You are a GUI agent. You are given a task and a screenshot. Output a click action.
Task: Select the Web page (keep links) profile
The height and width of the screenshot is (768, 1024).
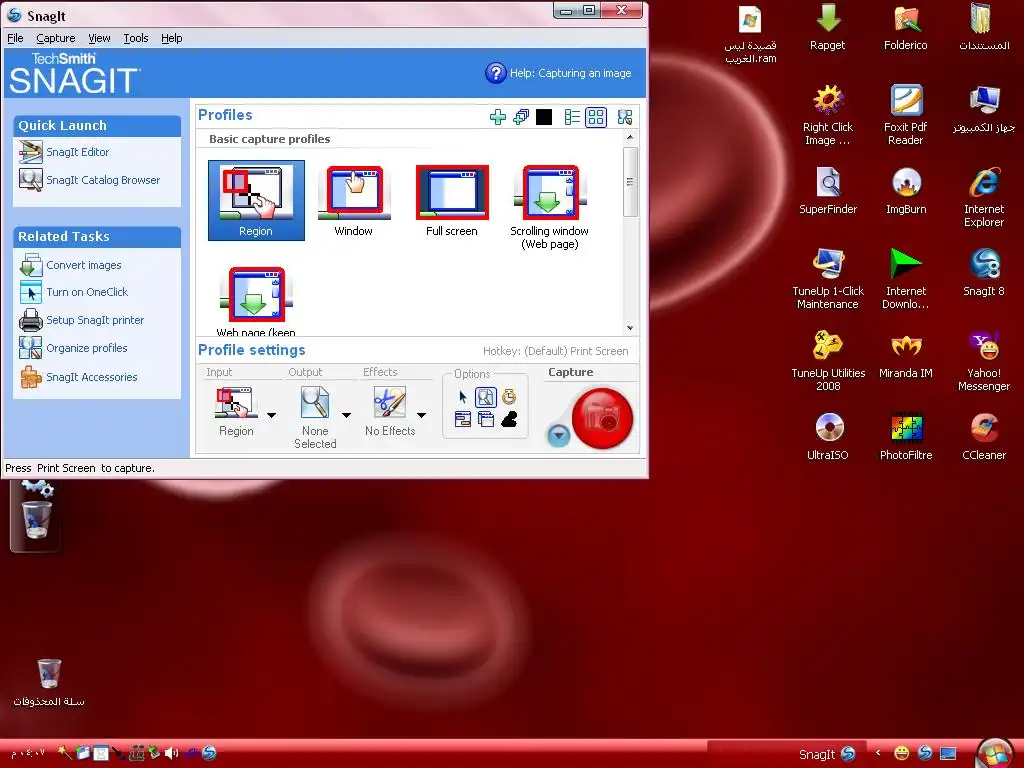point(256,301)
